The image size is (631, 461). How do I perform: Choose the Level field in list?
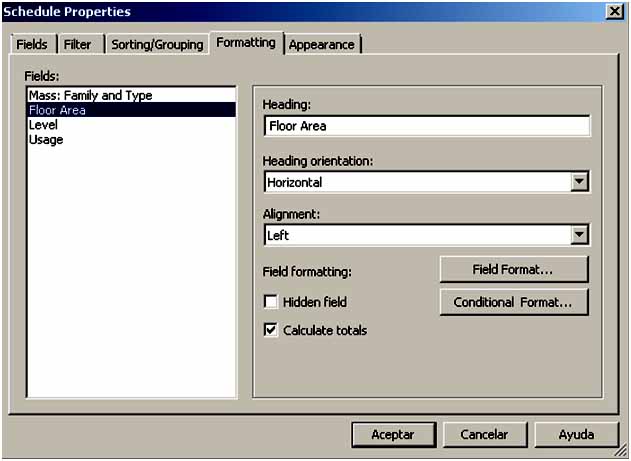pyautogui.click(x=43, y=125)
